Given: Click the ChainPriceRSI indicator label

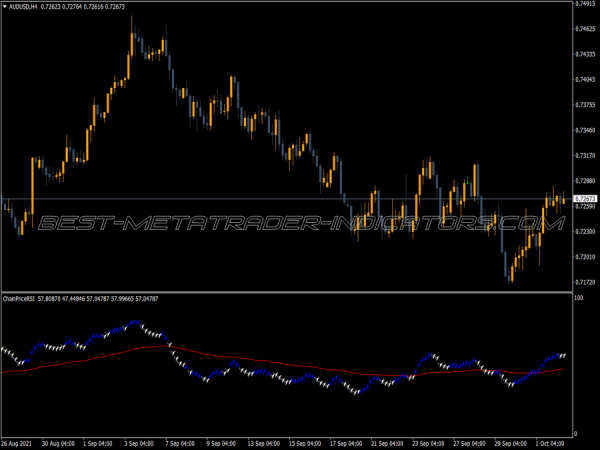Looking at the screenshot, I should [19, 299].
